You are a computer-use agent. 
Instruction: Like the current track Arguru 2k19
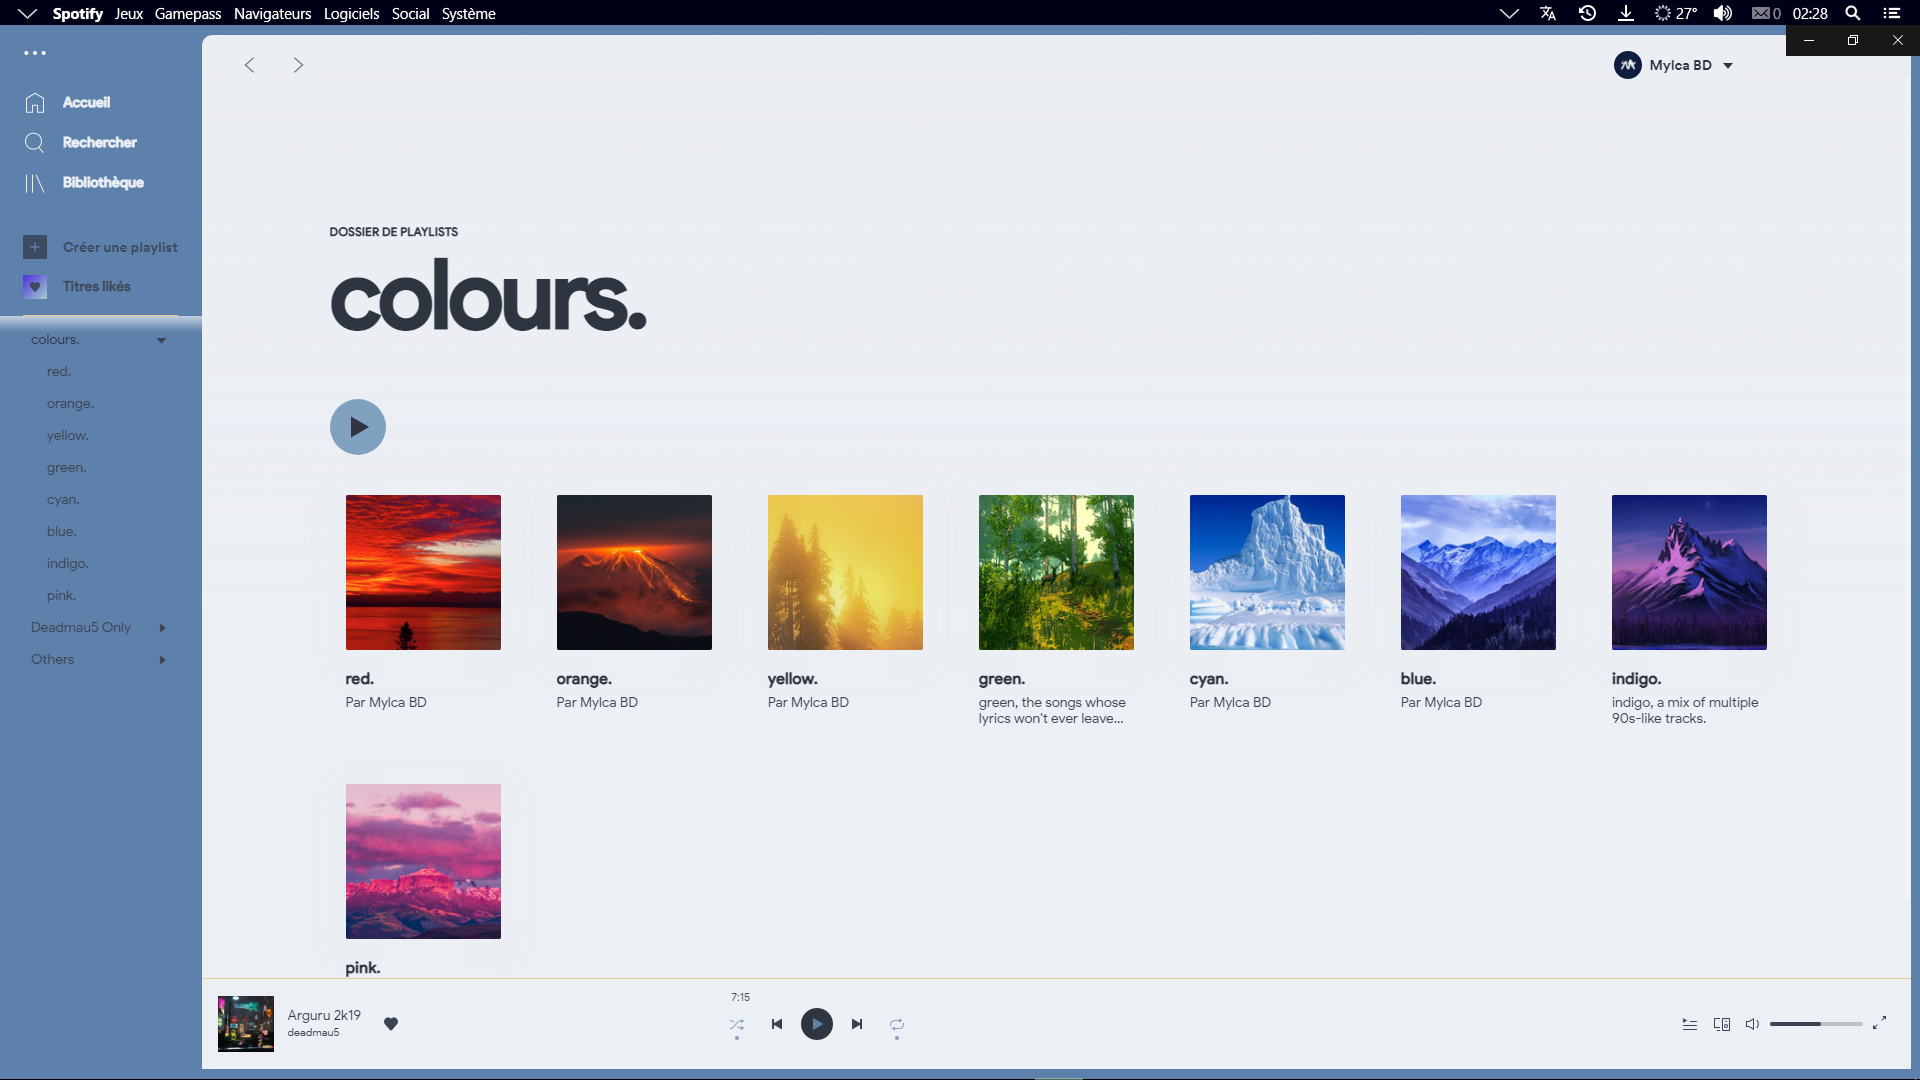pyautogui.click(x=391, y=1024)
